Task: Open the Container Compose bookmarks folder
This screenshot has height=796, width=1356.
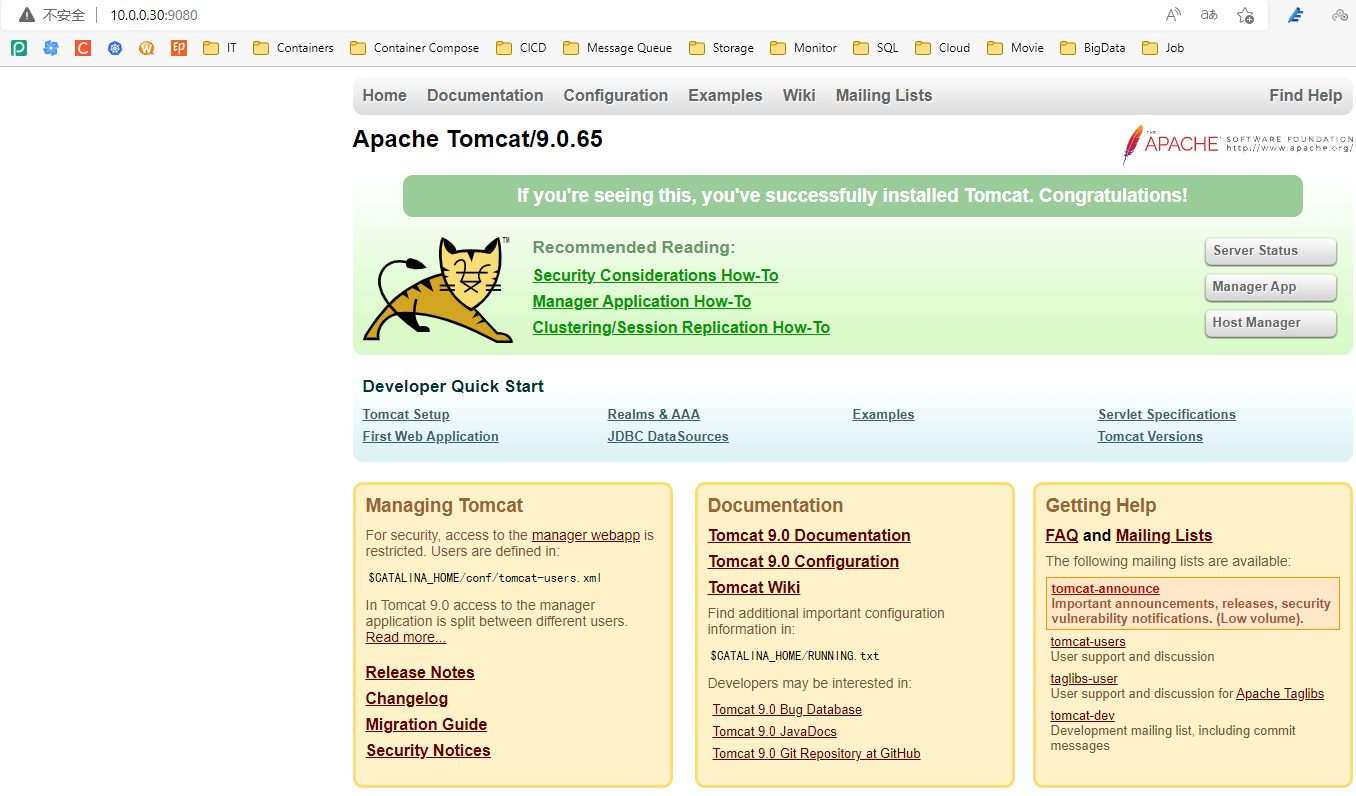Action: tap(415, 47)
